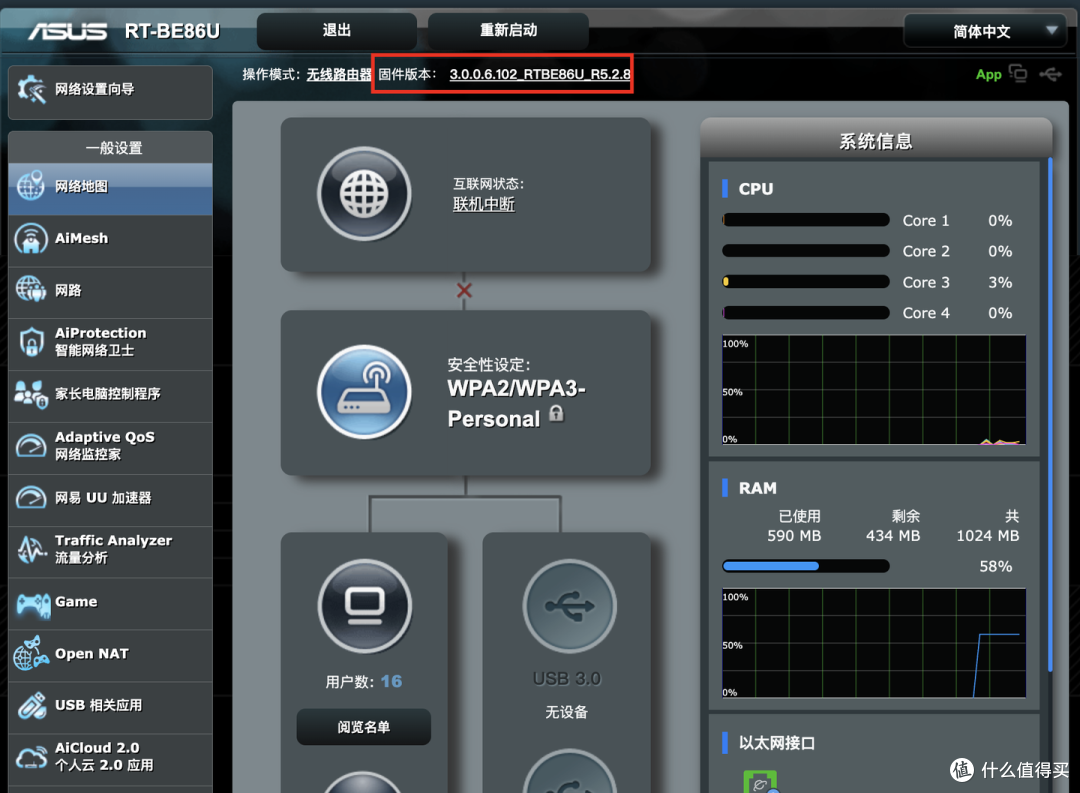Screen dimensions: 1080x793
Task: Click the system info panel scrollbar
Action: coord(1050,414)
